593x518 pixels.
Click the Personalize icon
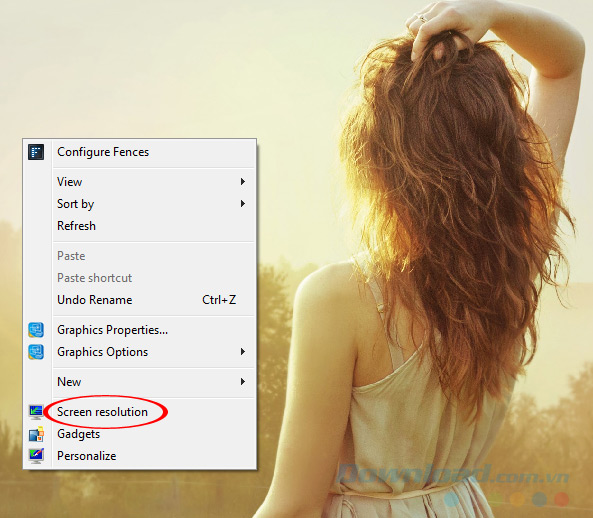pyautogui.click(x=36, y=456)
